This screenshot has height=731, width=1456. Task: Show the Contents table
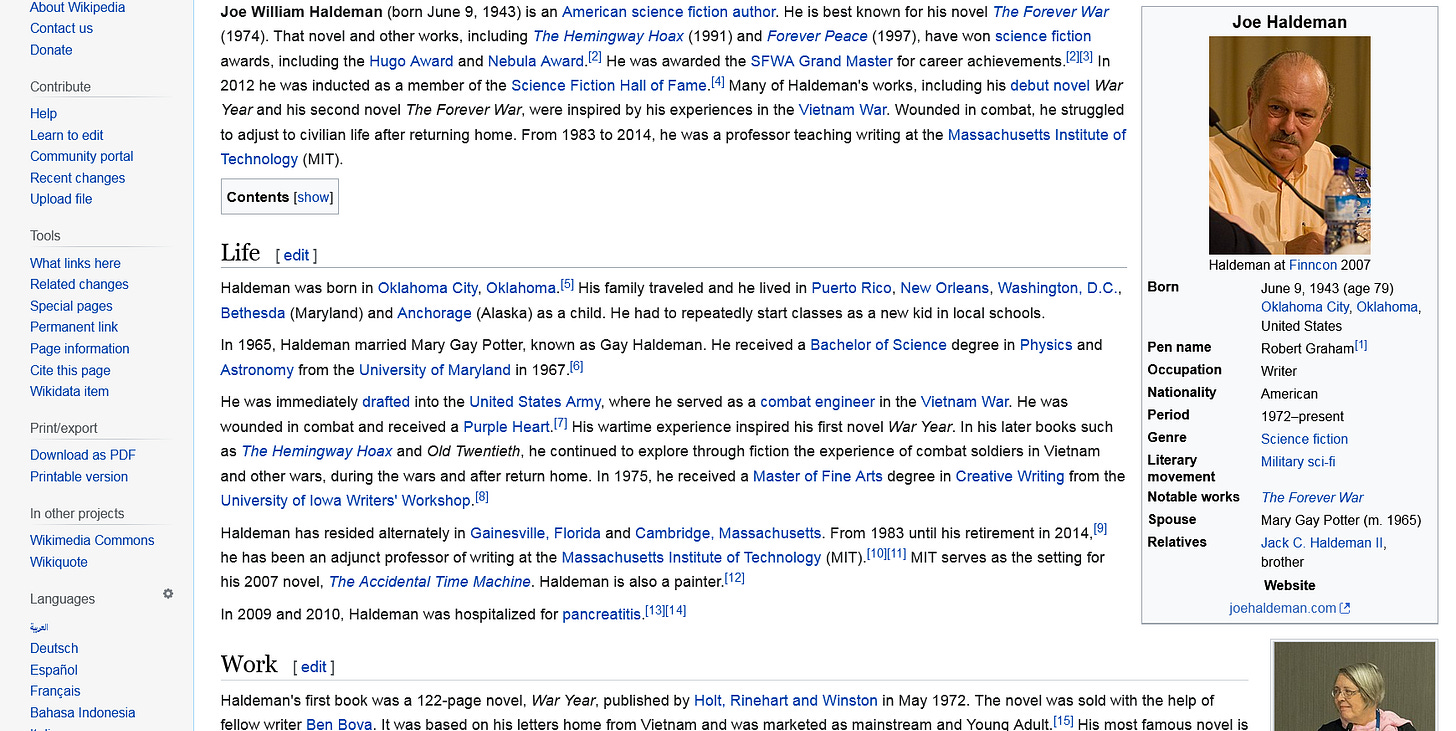coord(313,197)
